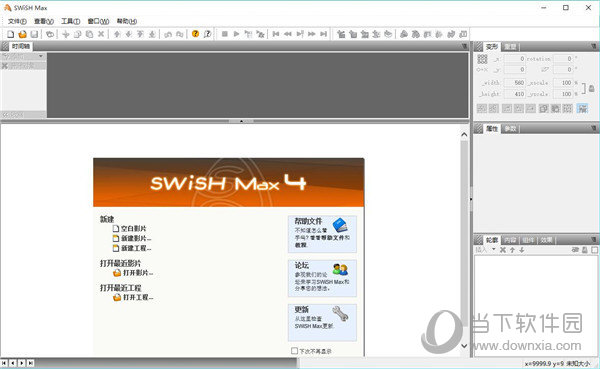
Task: Switch to the 内容 tab
Action: point(510,240)
